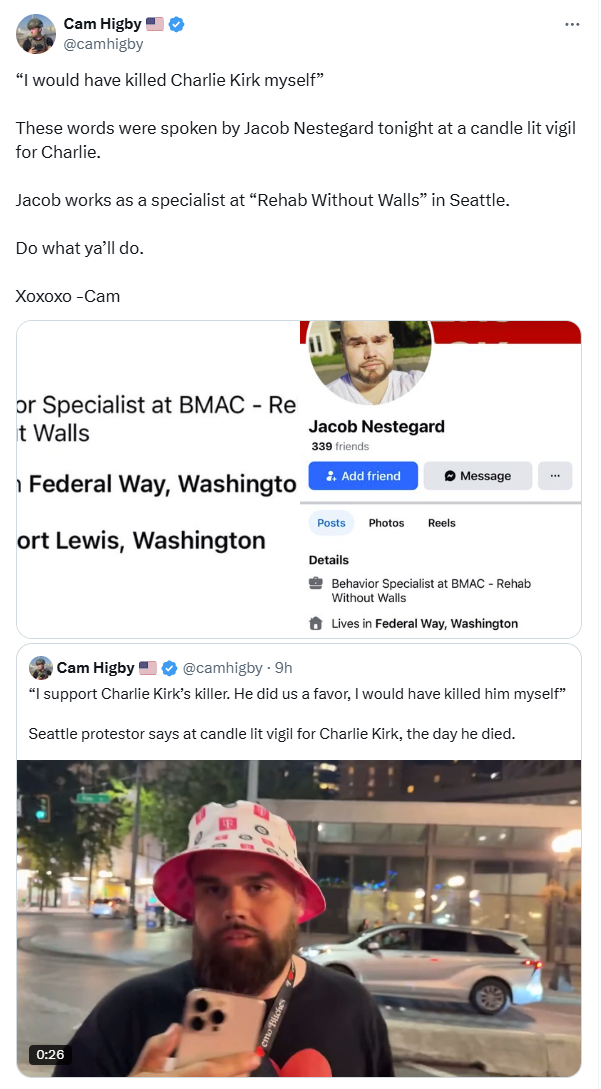The height and width of the screenshot is (1089, 601).
Task: Play the video with 0:26 duration
Action: [299, 918]
